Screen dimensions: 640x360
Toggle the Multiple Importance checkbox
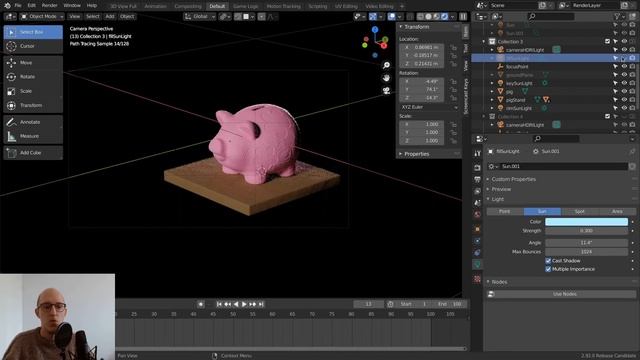(548, 269)
